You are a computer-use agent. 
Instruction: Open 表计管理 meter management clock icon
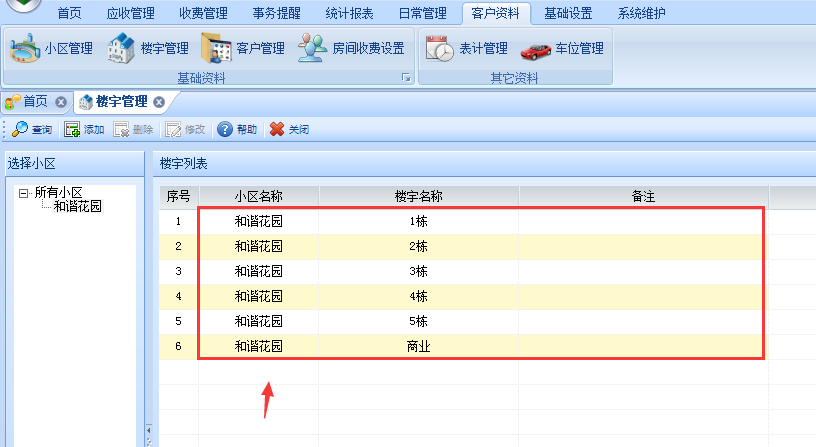pyautogui.click(x=440, y=48)
